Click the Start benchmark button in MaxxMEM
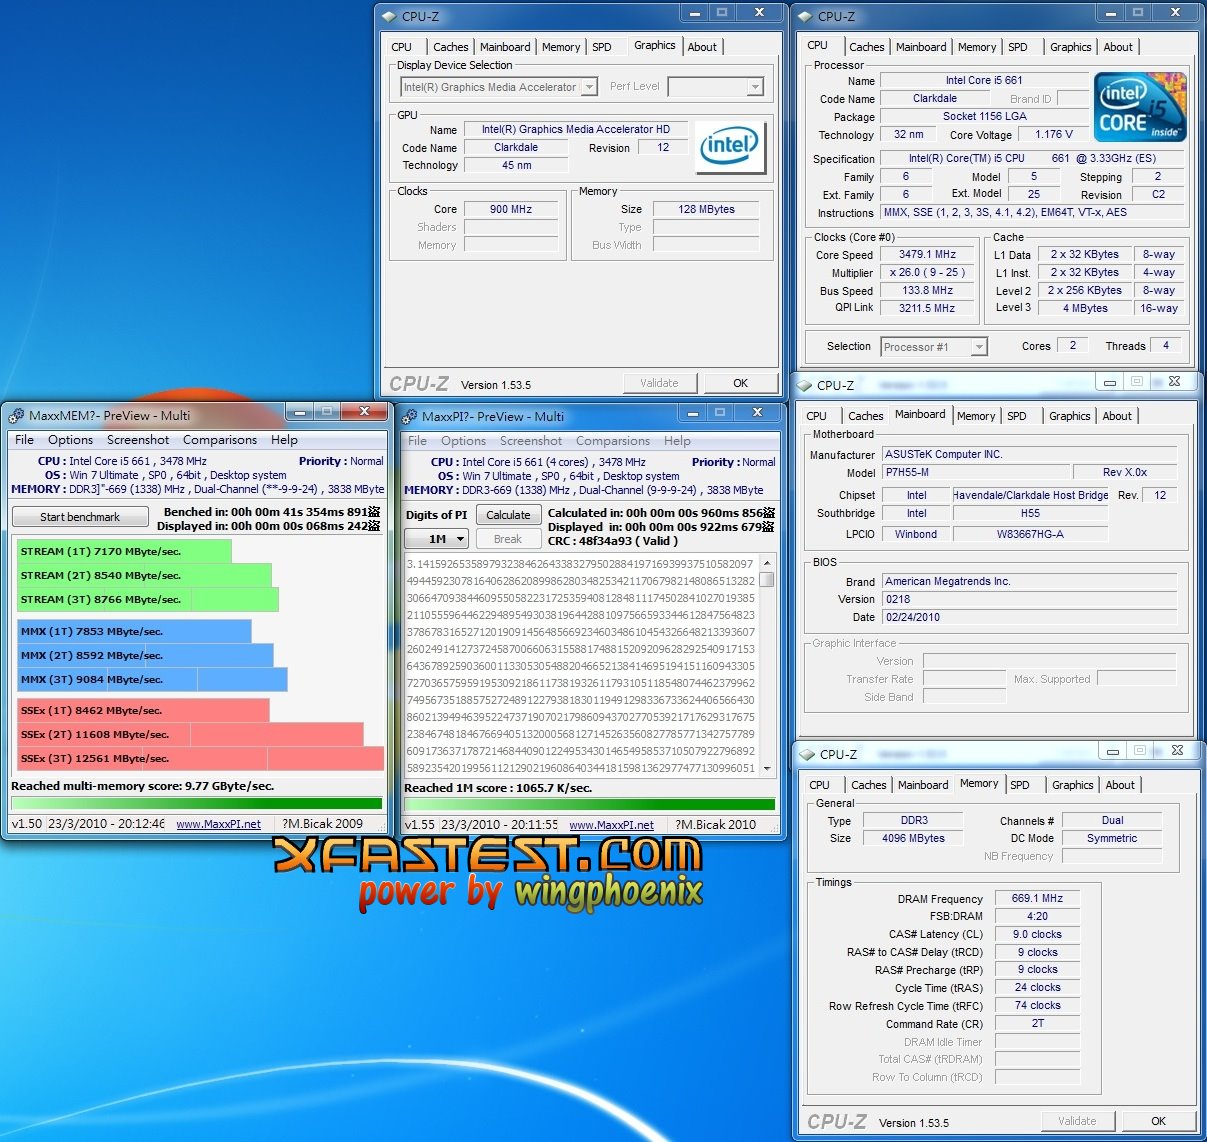The image size is (1207, 1142). (x=80, y=517)
